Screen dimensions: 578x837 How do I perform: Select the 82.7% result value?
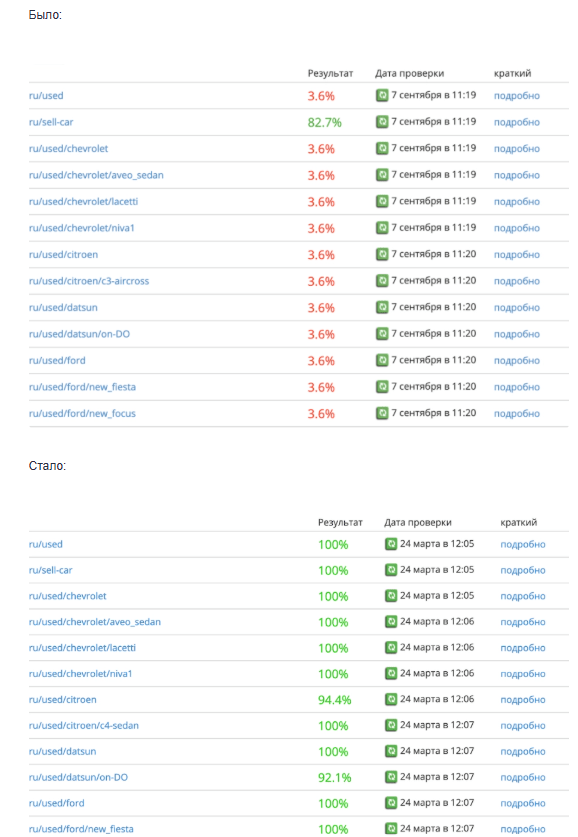pos(324,122)
